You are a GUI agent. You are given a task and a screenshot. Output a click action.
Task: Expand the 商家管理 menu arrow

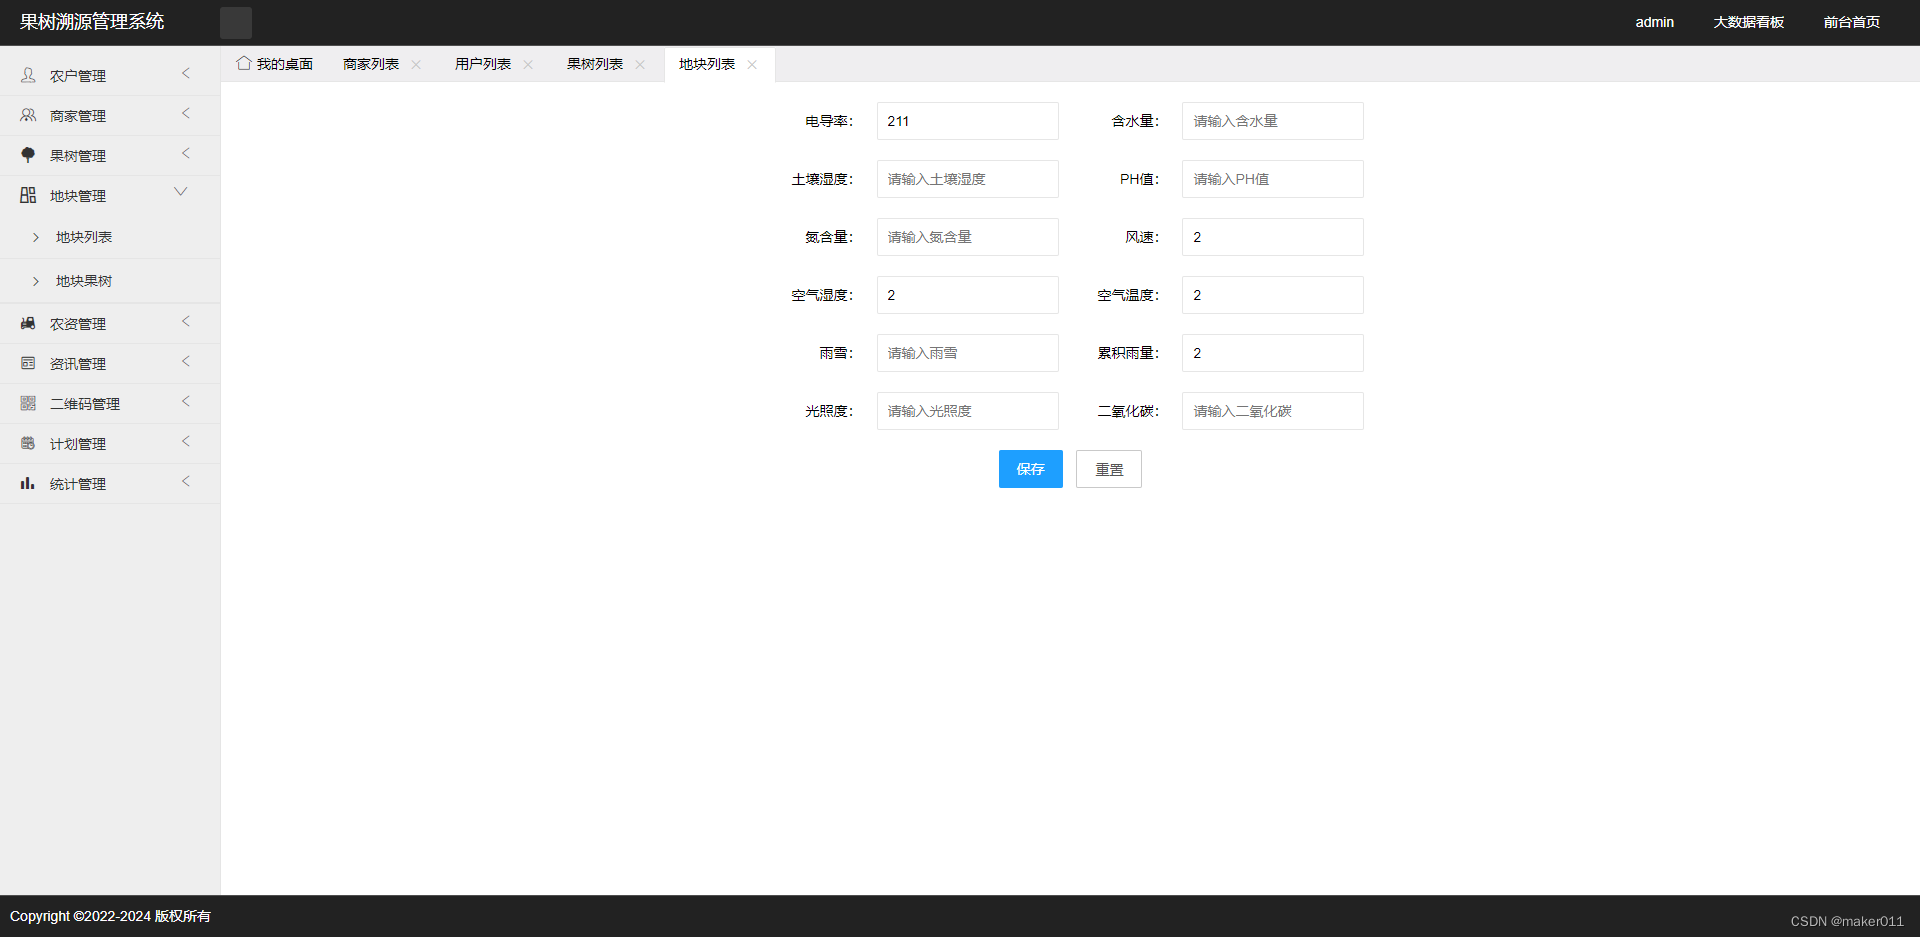pos(186,114)
